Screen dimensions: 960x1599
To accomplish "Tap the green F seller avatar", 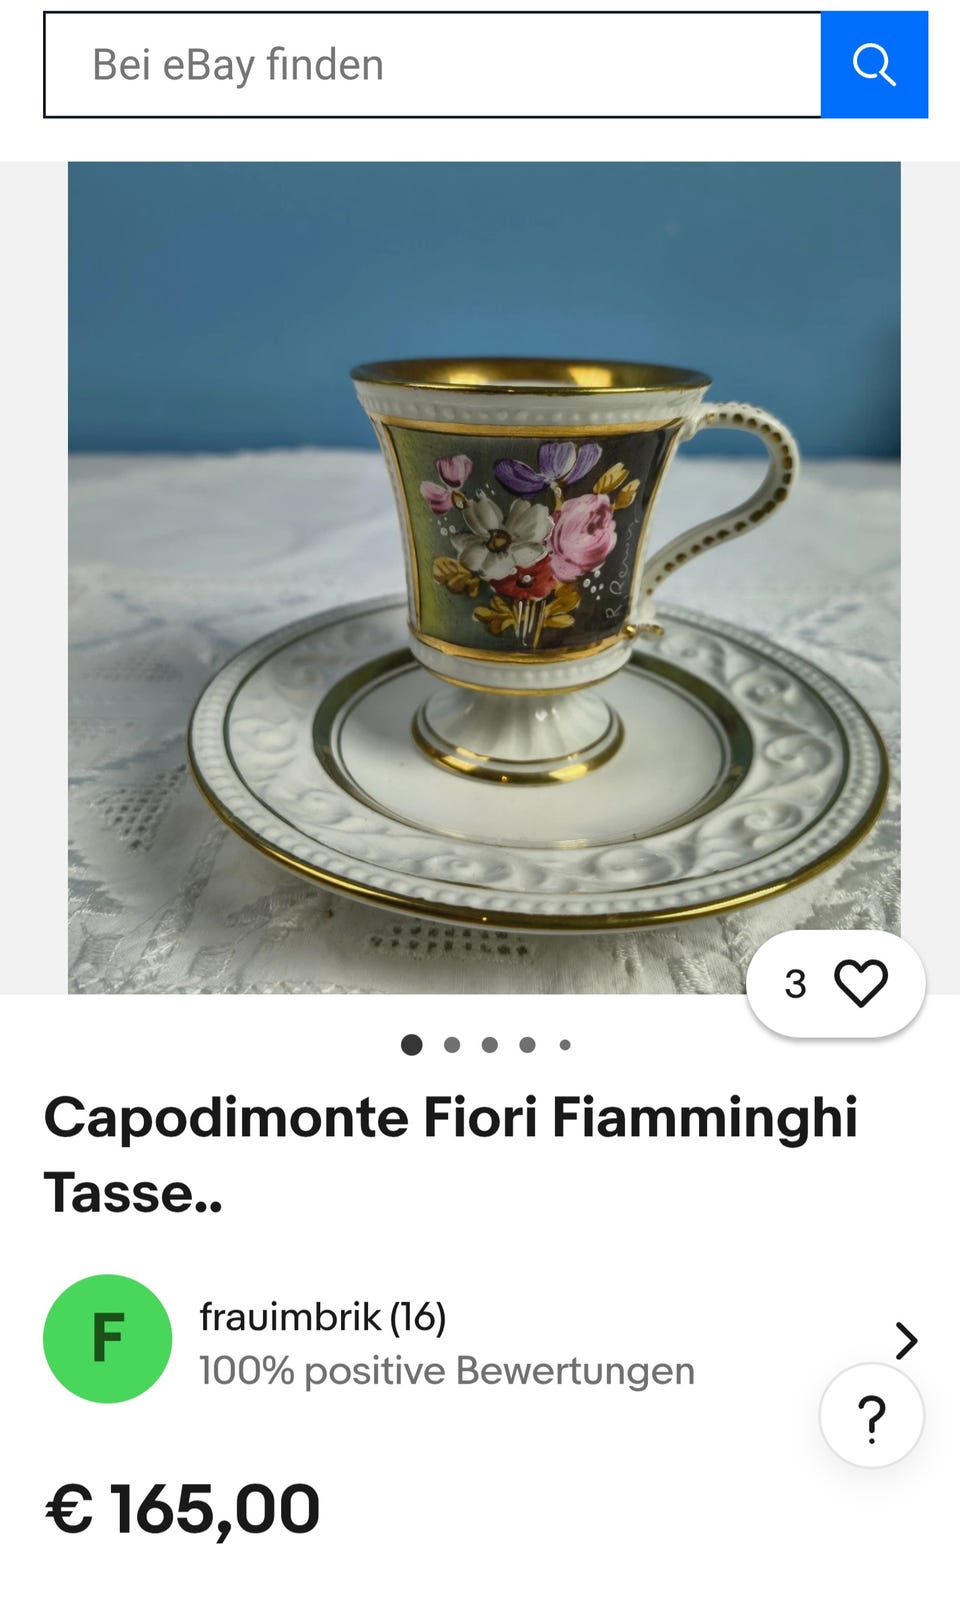I will tap(107, 1339).
